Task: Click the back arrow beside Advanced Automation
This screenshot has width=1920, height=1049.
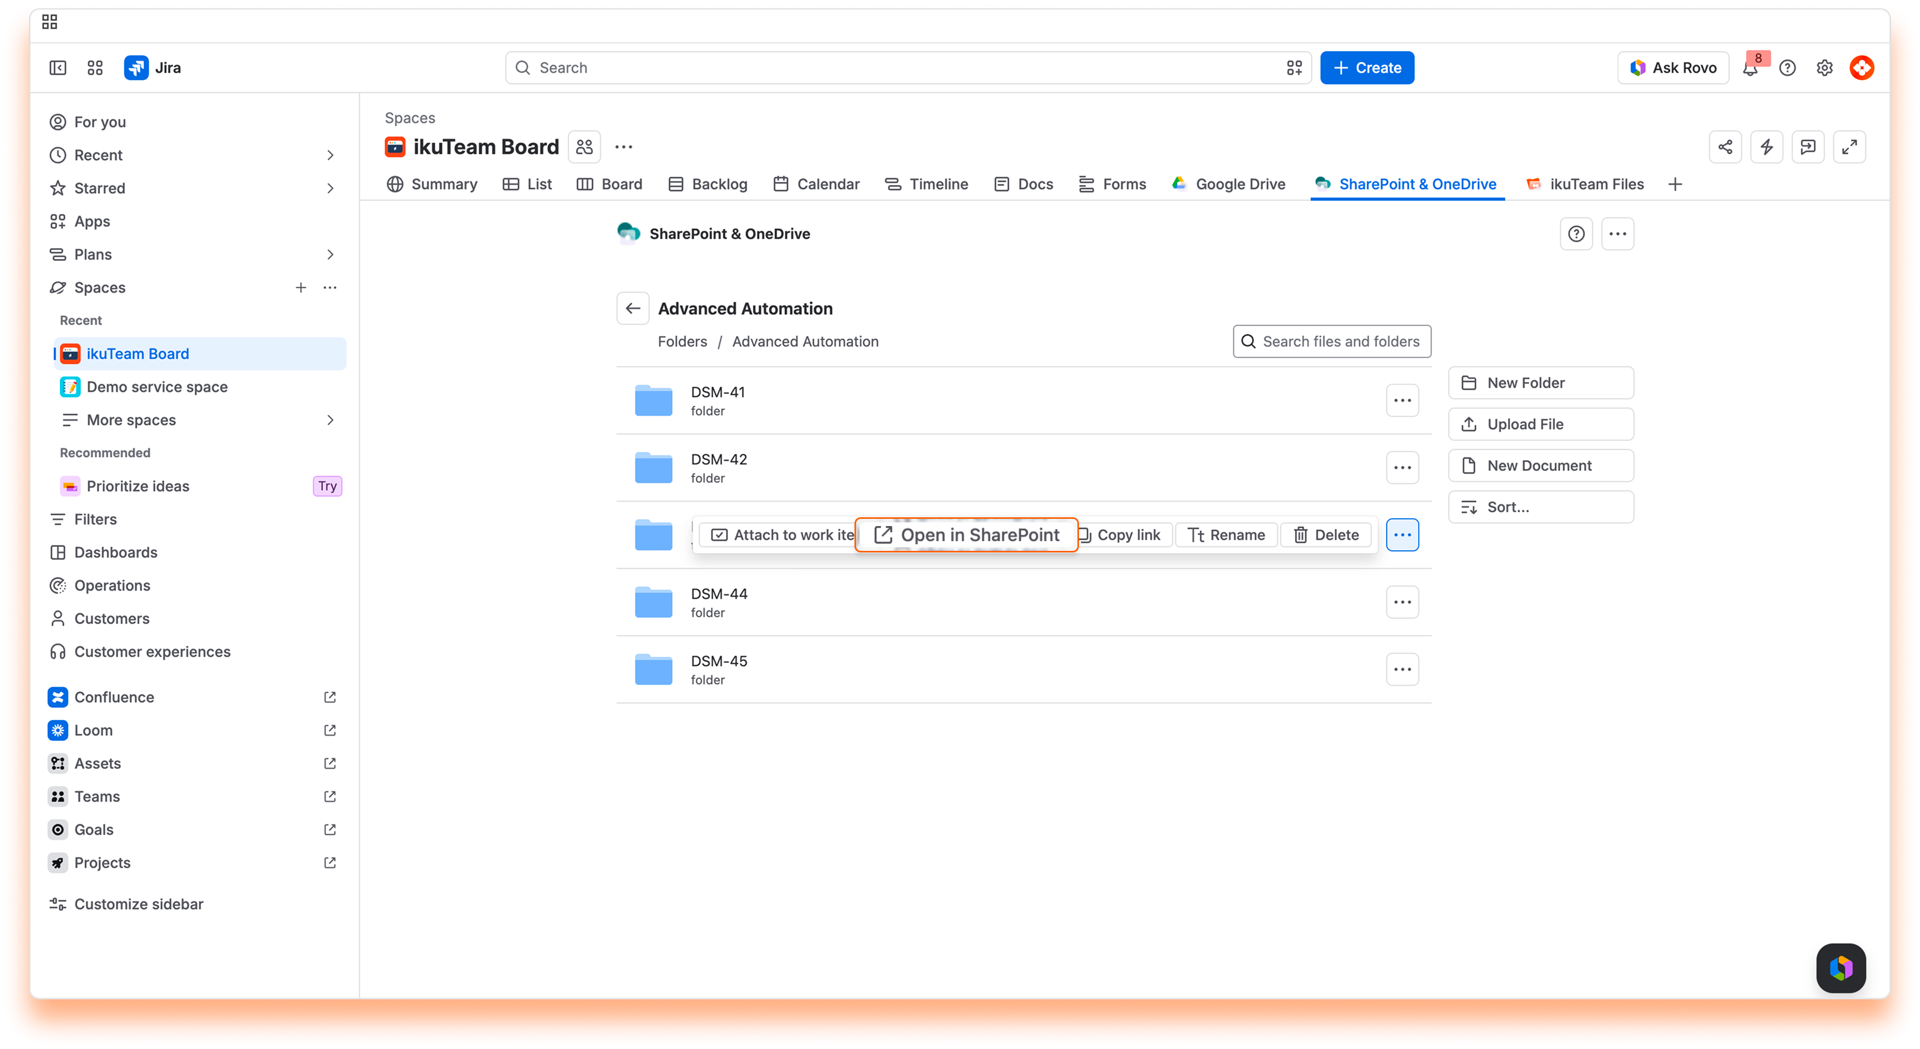Action: [x=633, y=308]
